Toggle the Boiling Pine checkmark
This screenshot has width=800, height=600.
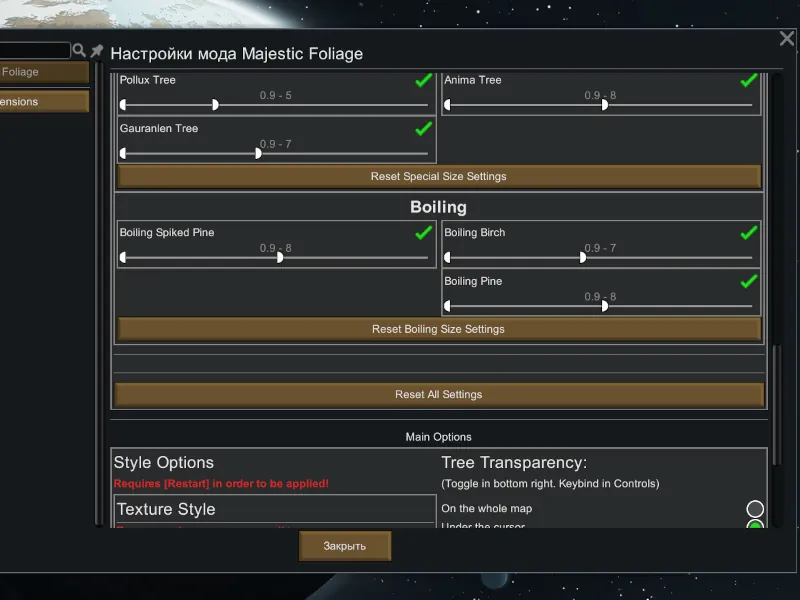point(748,282)
